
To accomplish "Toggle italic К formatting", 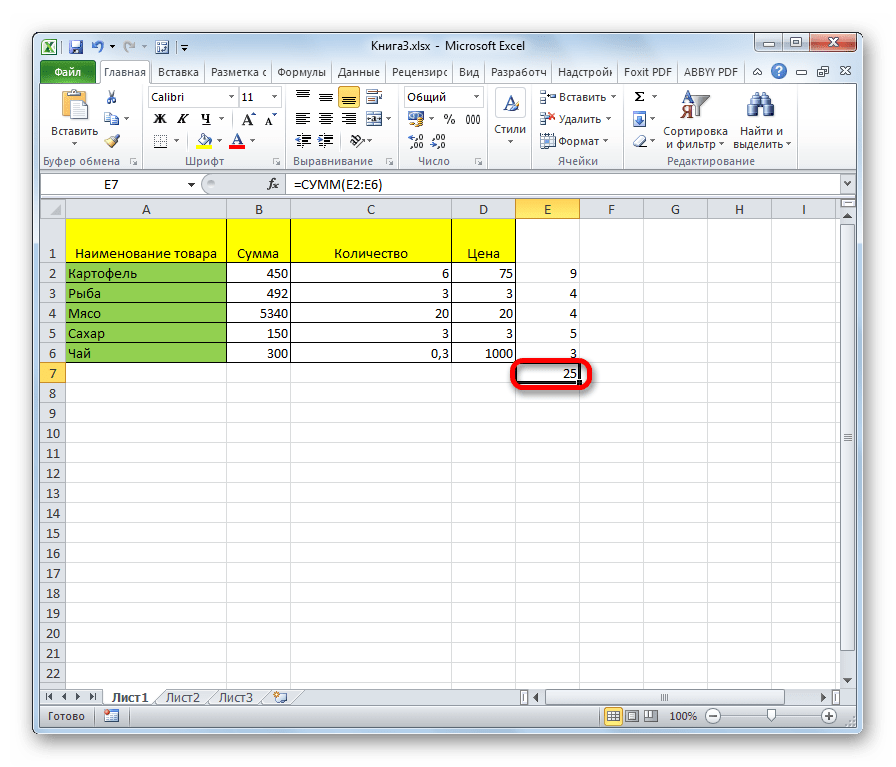I will click(179, 119).
